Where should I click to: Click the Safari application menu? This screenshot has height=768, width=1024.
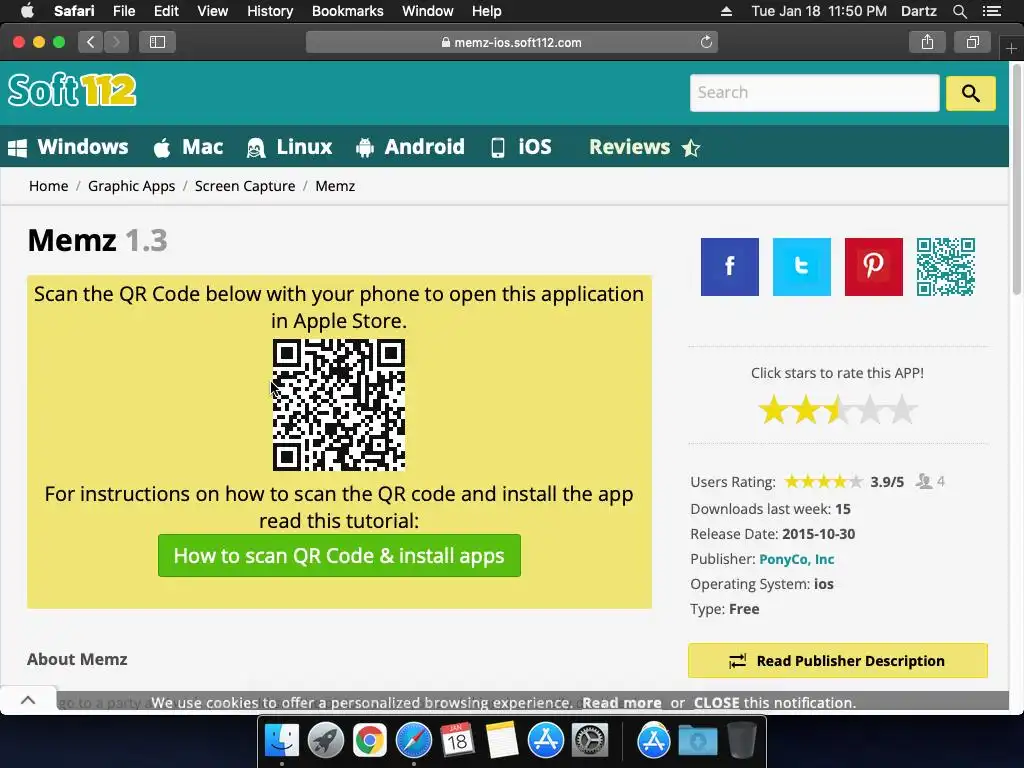[x=74, y=11]
